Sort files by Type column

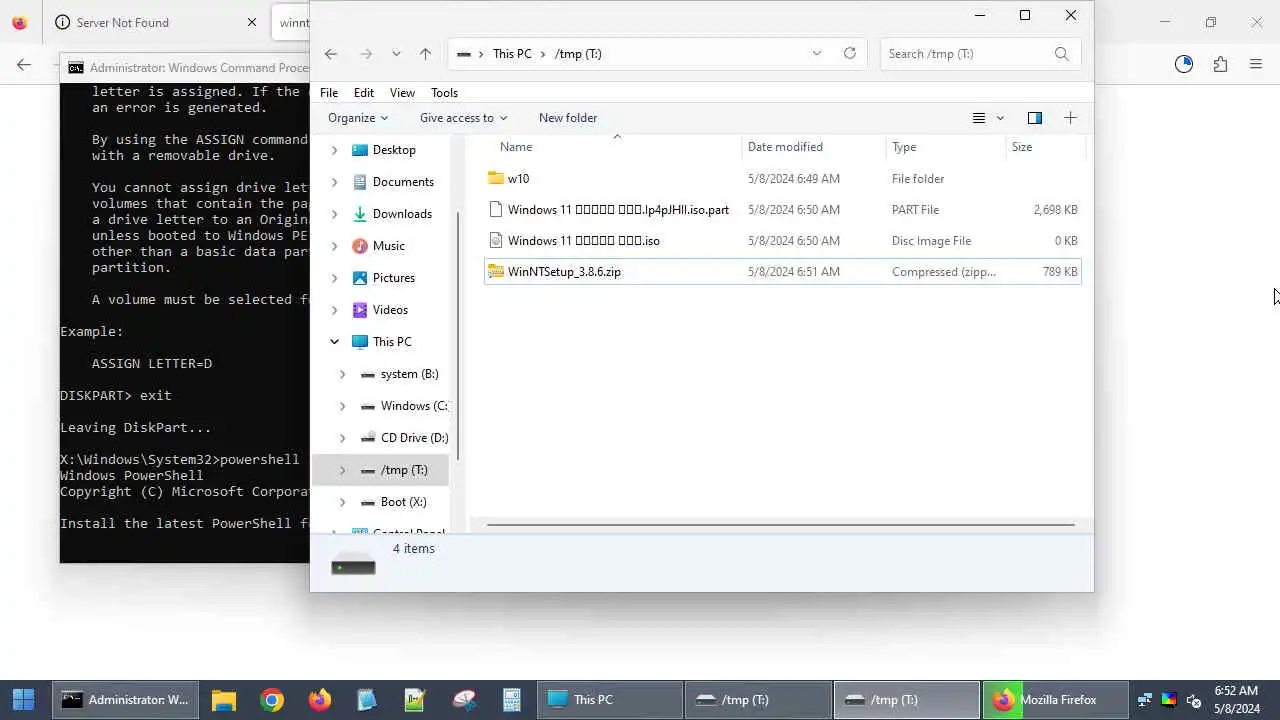point(904,147)
